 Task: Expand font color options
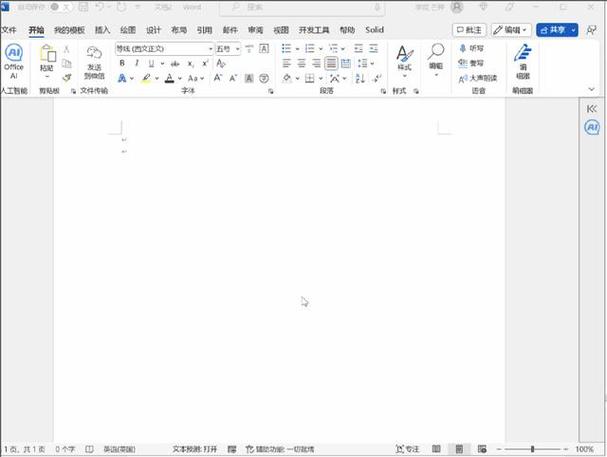(x=180, y=79)
